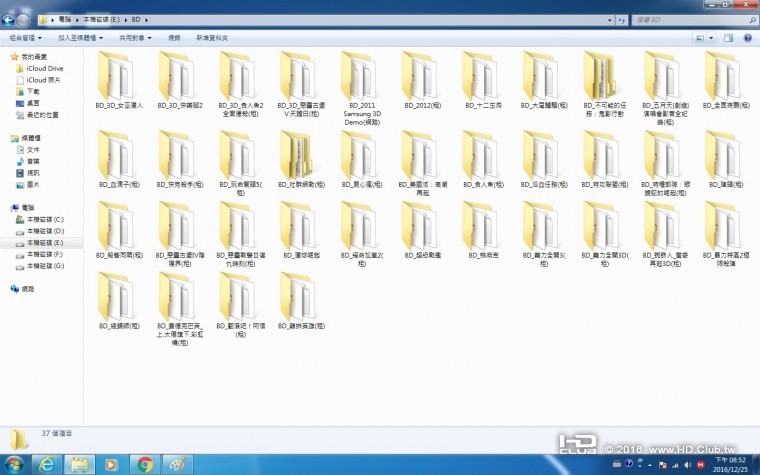Click the 新增資料夾 (New folder) button
Screen dimensions: 760x475
point(212,38)
